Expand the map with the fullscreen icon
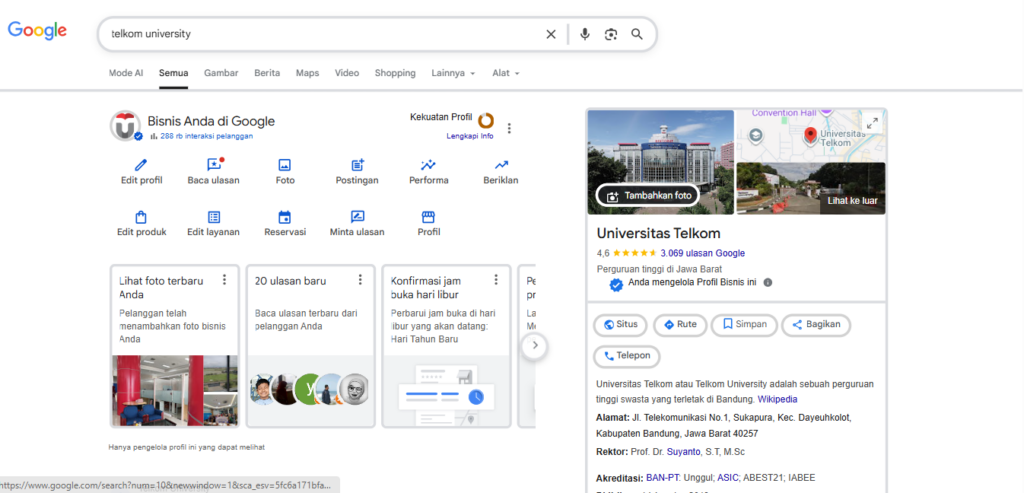 click(871, 123)
